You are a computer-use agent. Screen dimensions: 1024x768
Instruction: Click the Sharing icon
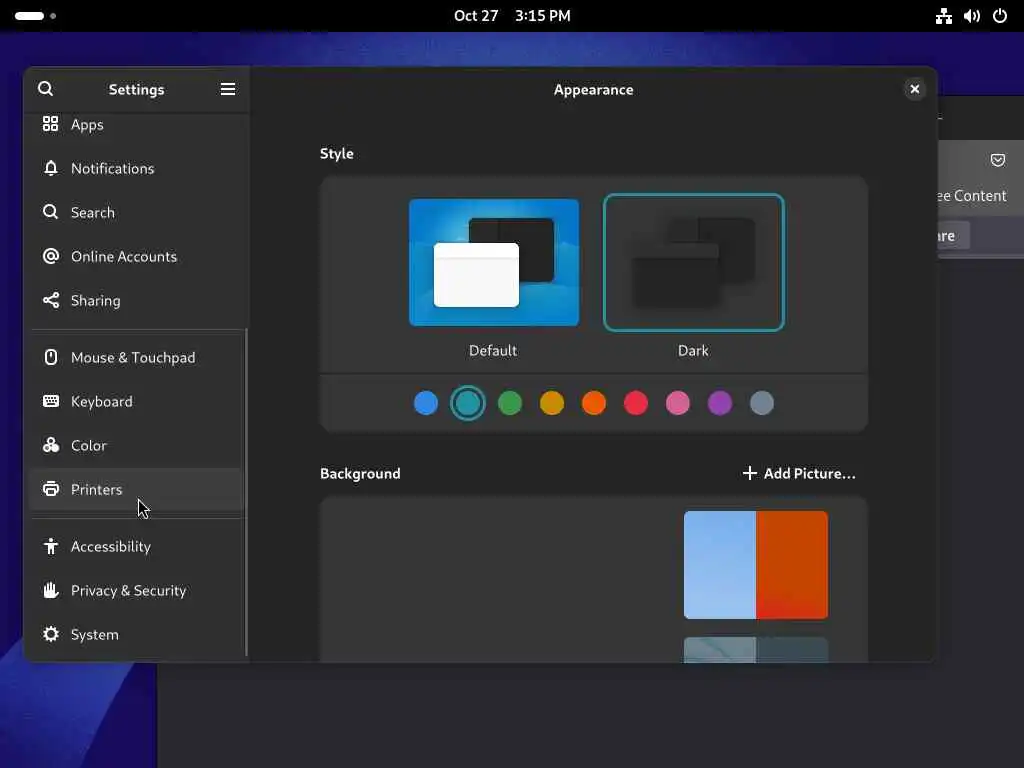(x=50, y=300)
